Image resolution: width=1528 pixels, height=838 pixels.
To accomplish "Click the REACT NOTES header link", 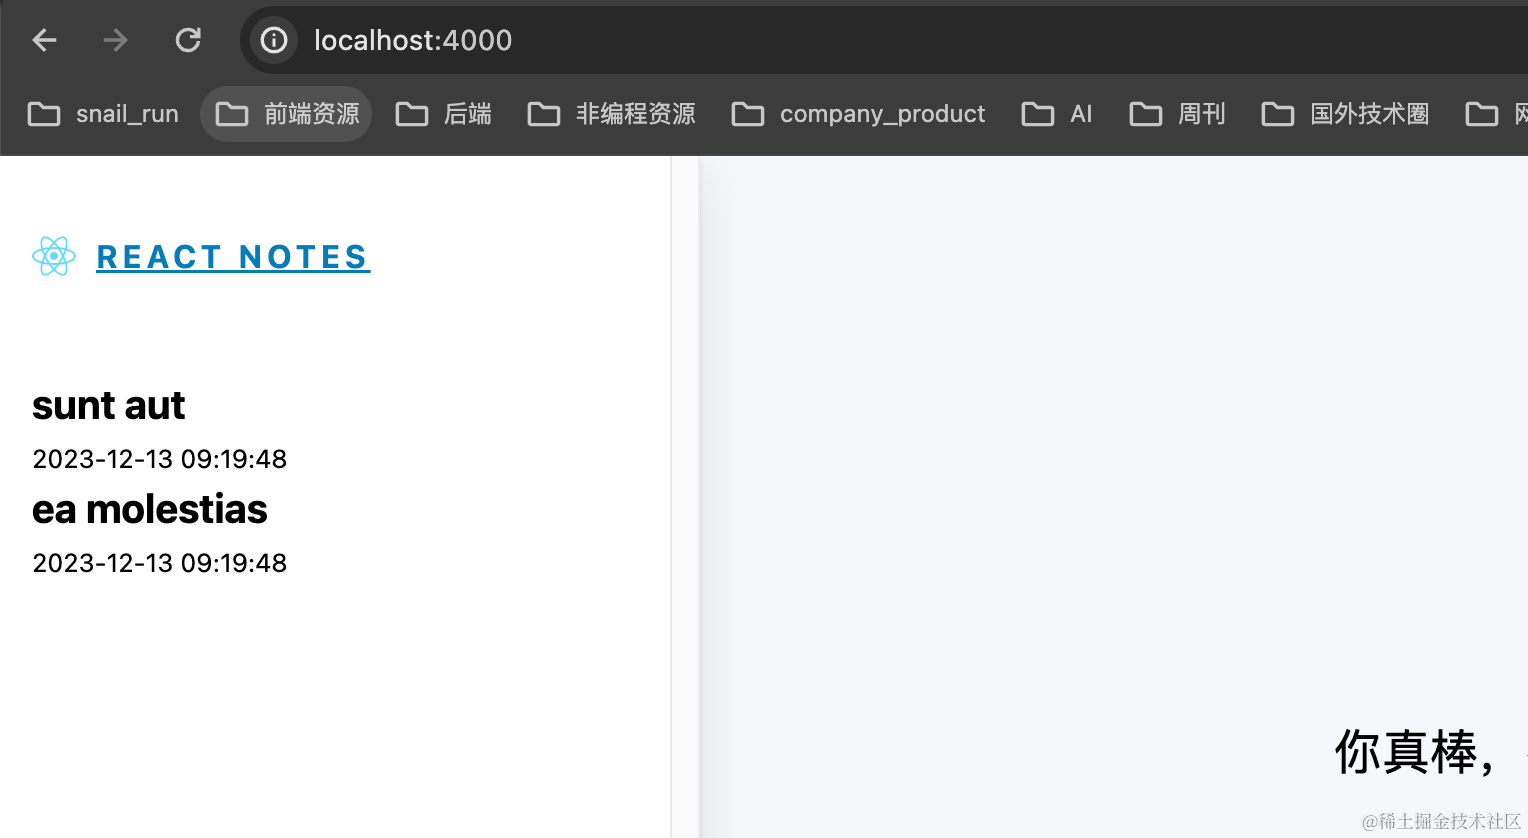I will (233, 257).
